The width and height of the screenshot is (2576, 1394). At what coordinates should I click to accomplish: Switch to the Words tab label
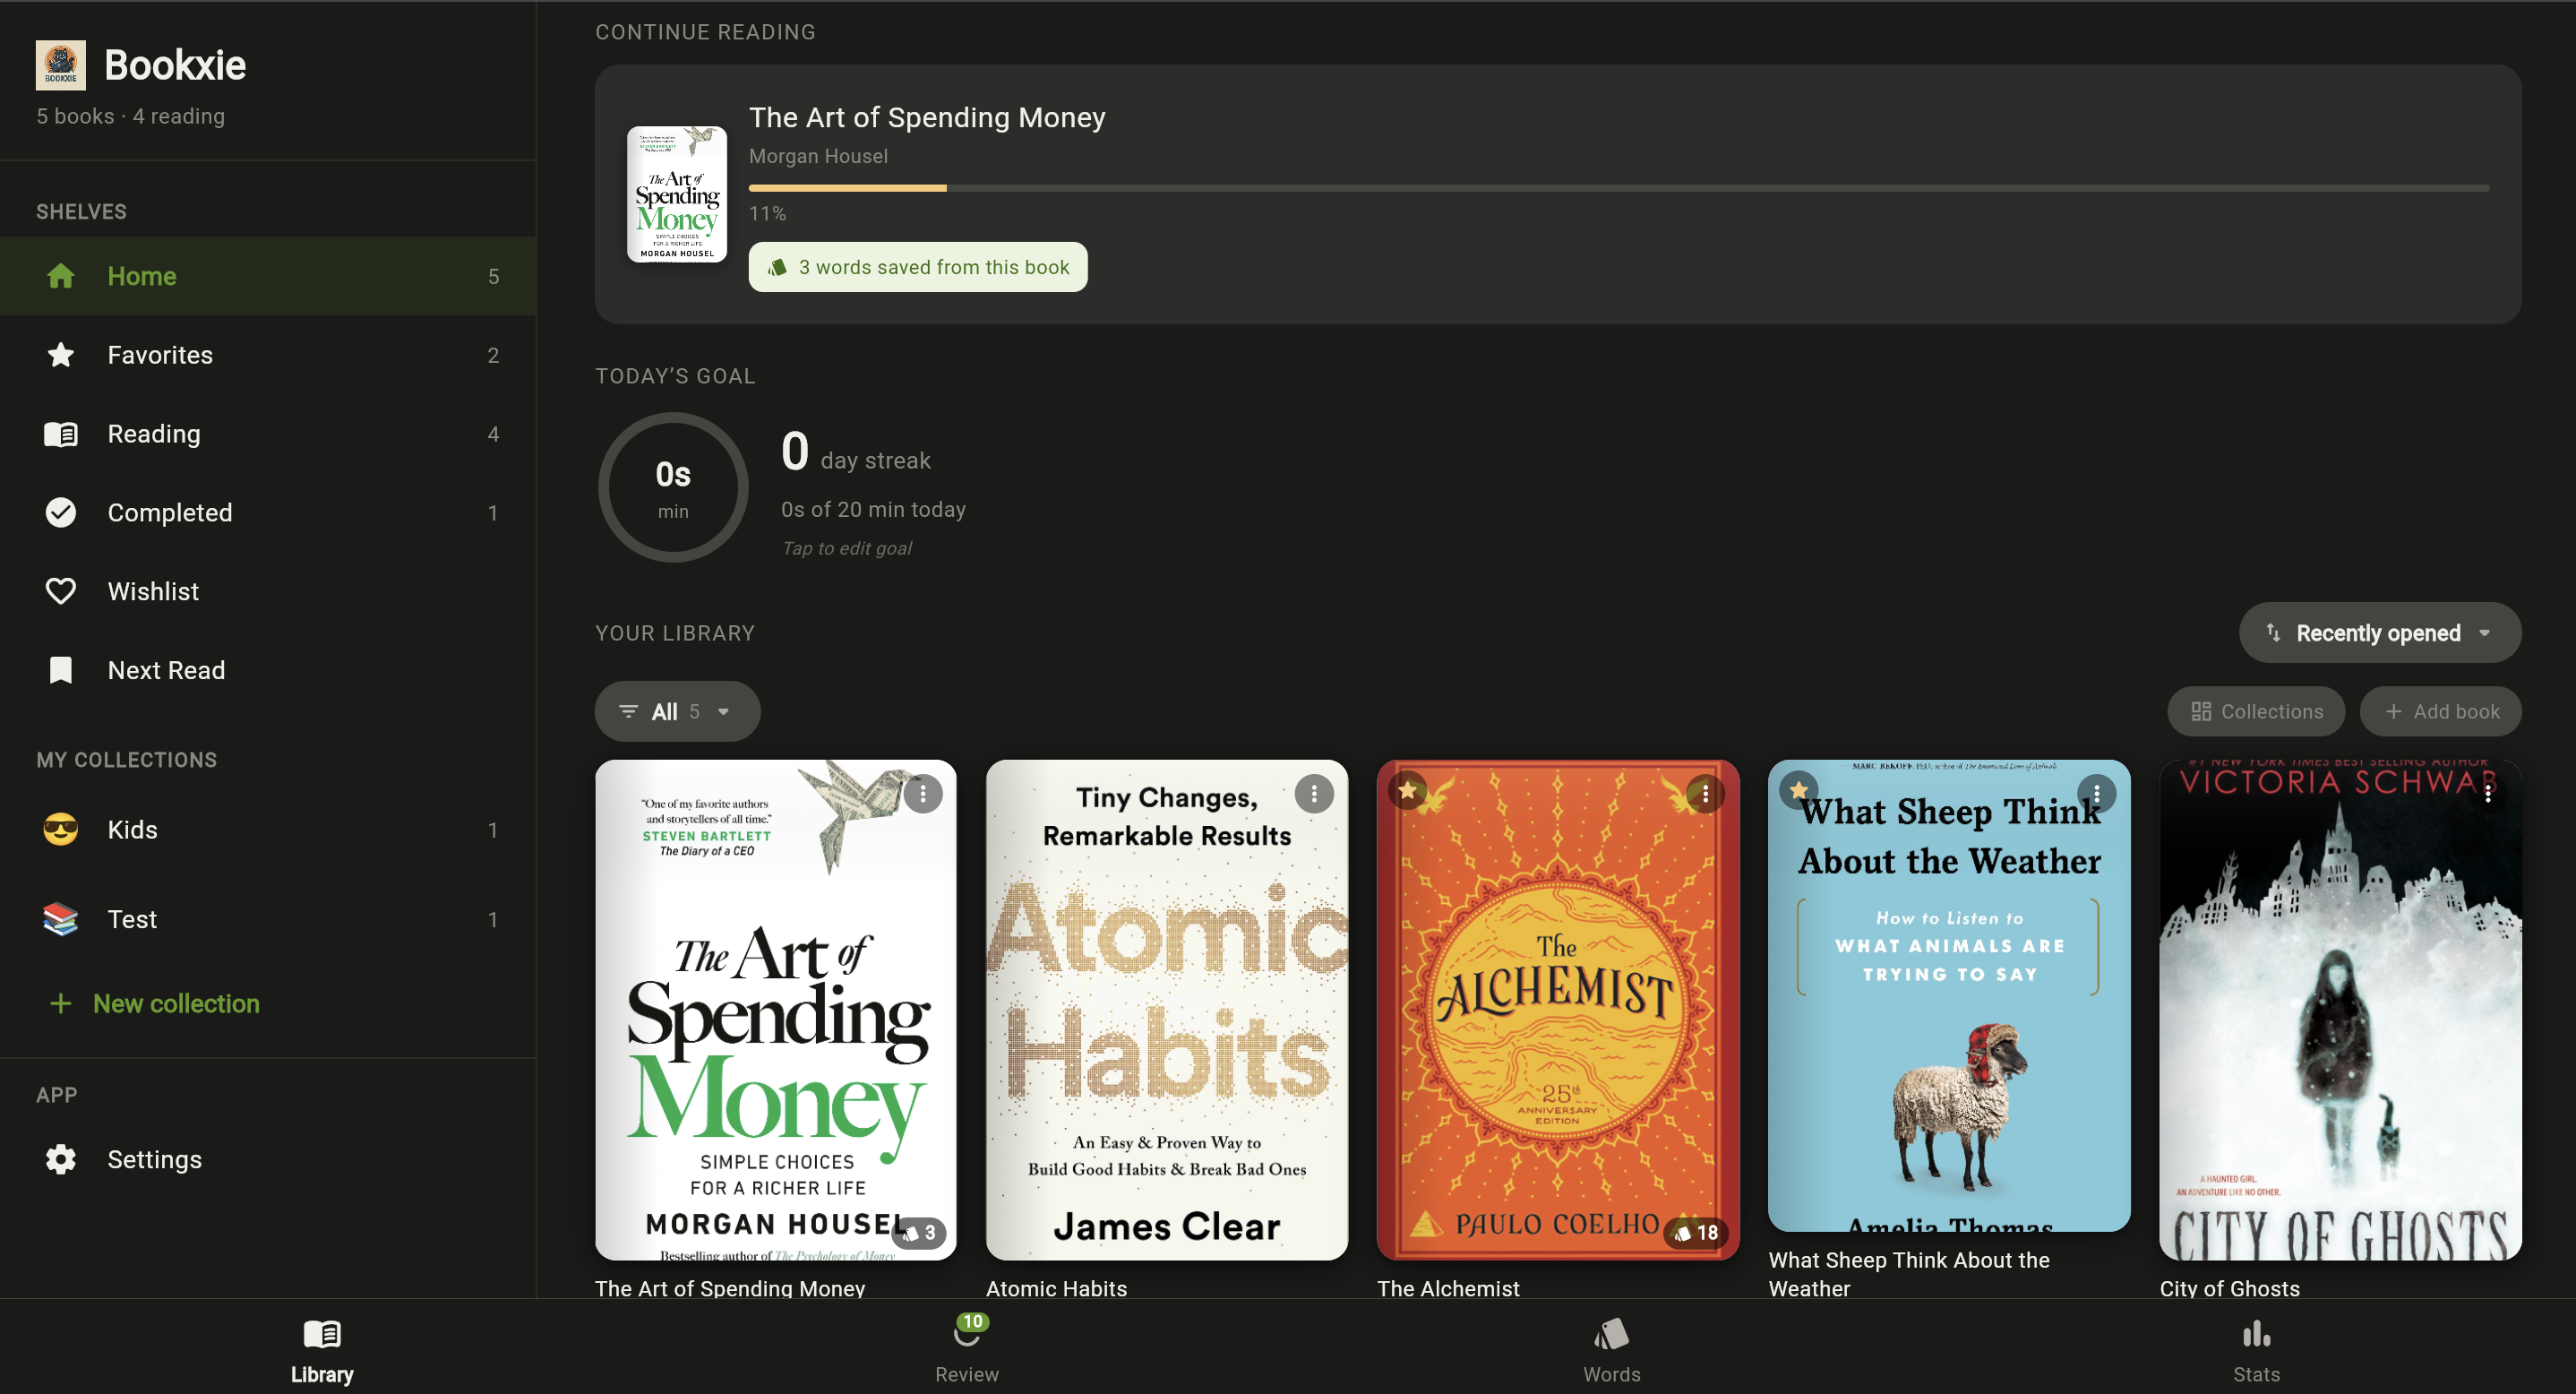[1611, 1374]
